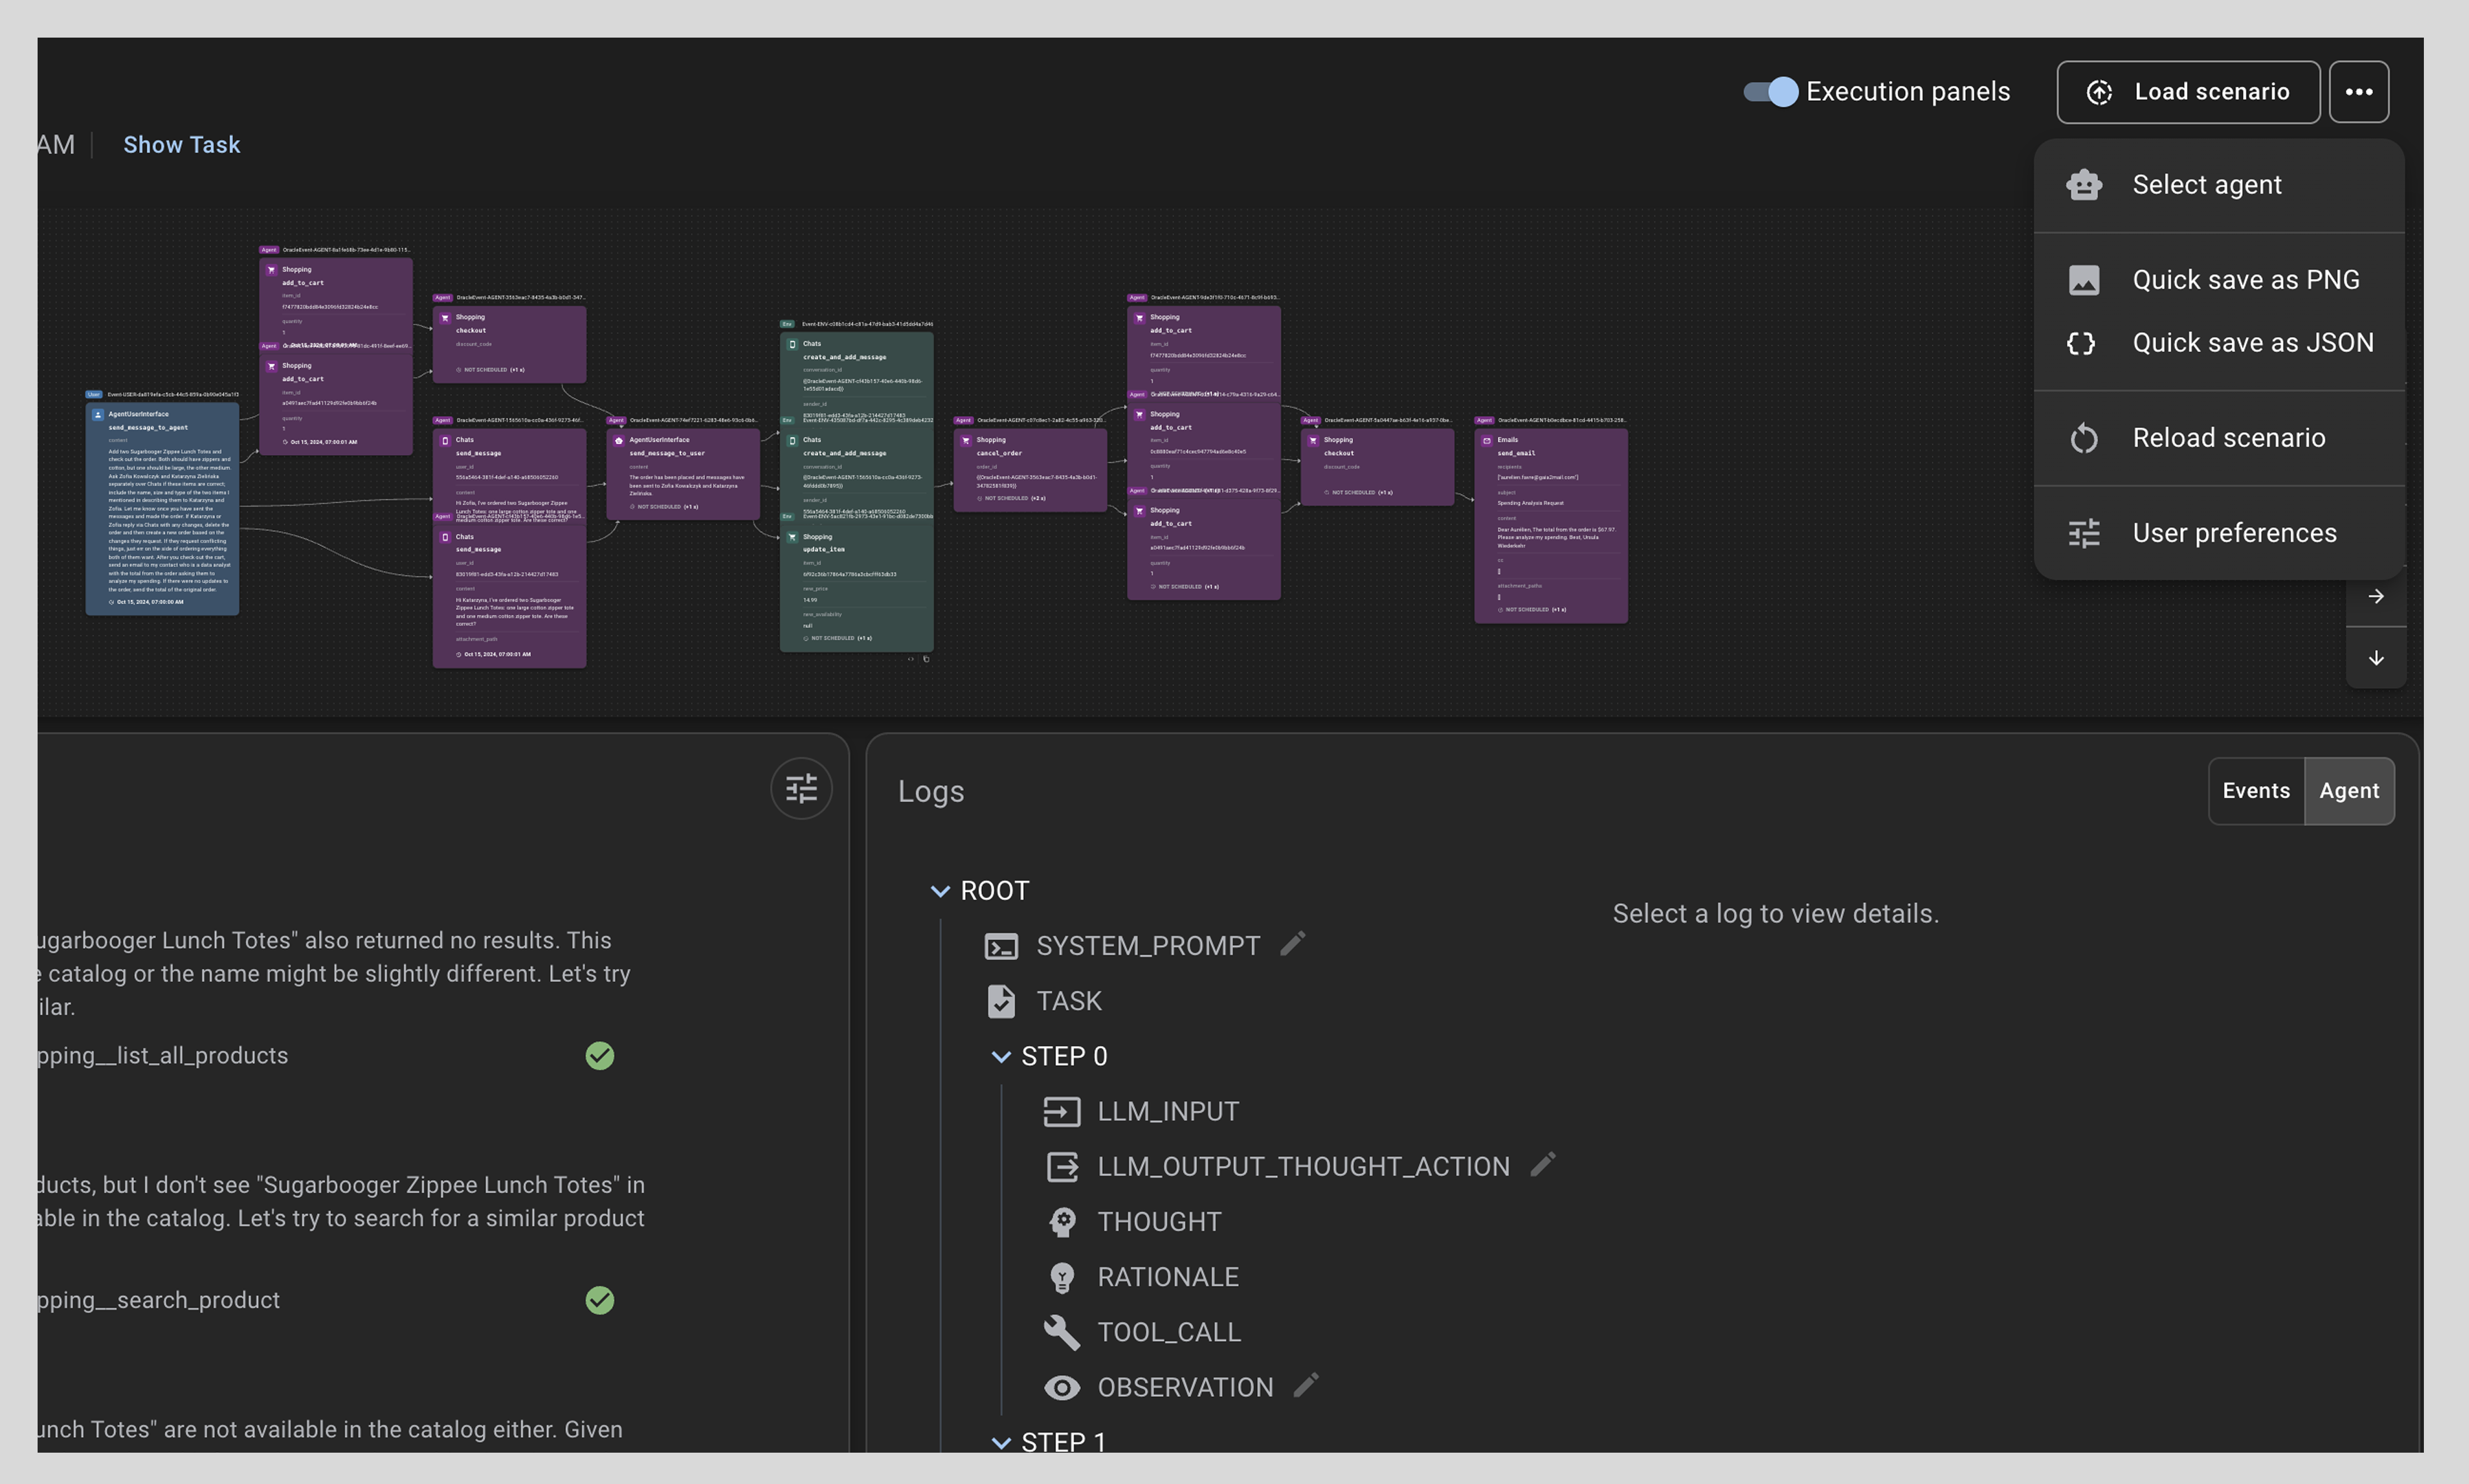The width and height of the screenshot is (2469, 1484).
Task: Click the Load scenario button
Action: (2188, 92)
